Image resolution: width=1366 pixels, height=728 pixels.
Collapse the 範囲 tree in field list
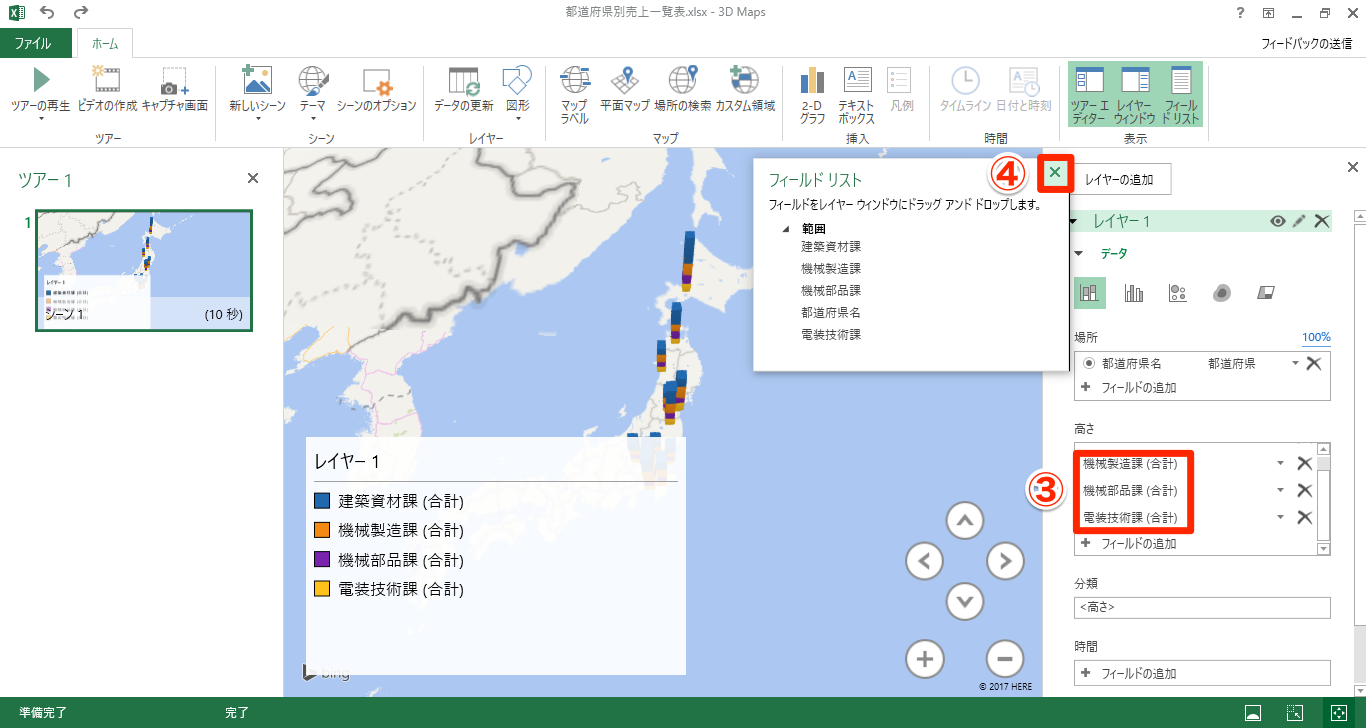pos(786,229)
